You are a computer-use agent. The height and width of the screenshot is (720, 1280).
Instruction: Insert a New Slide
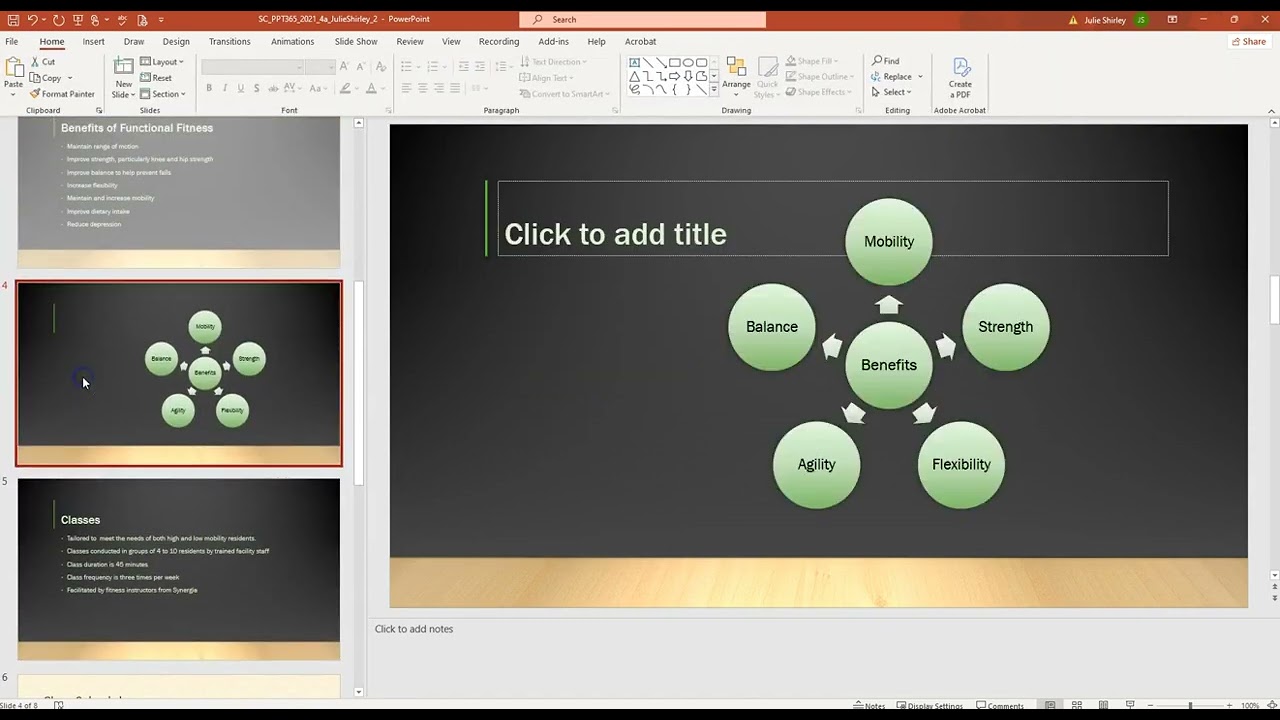click(123, 77)
